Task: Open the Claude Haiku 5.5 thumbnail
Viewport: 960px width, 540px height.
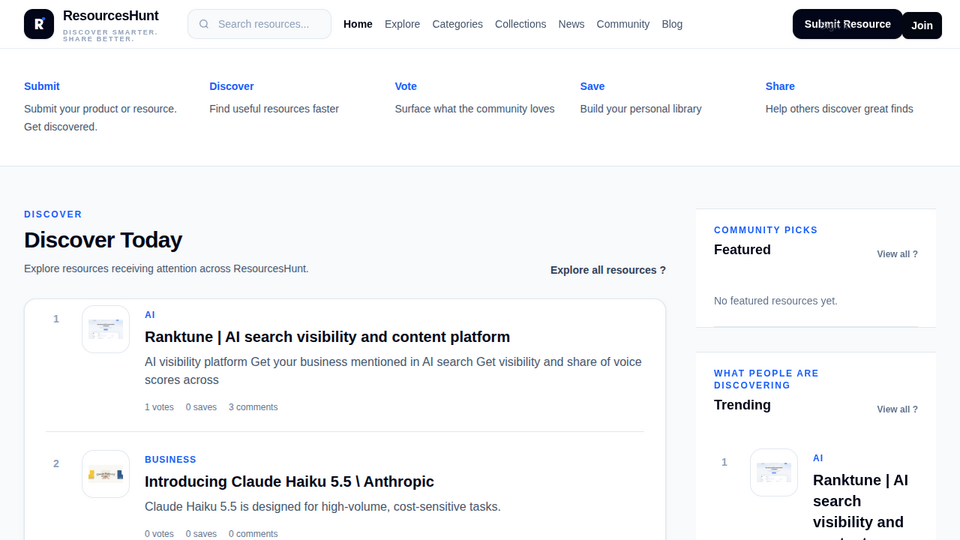Action: (106, 474)
